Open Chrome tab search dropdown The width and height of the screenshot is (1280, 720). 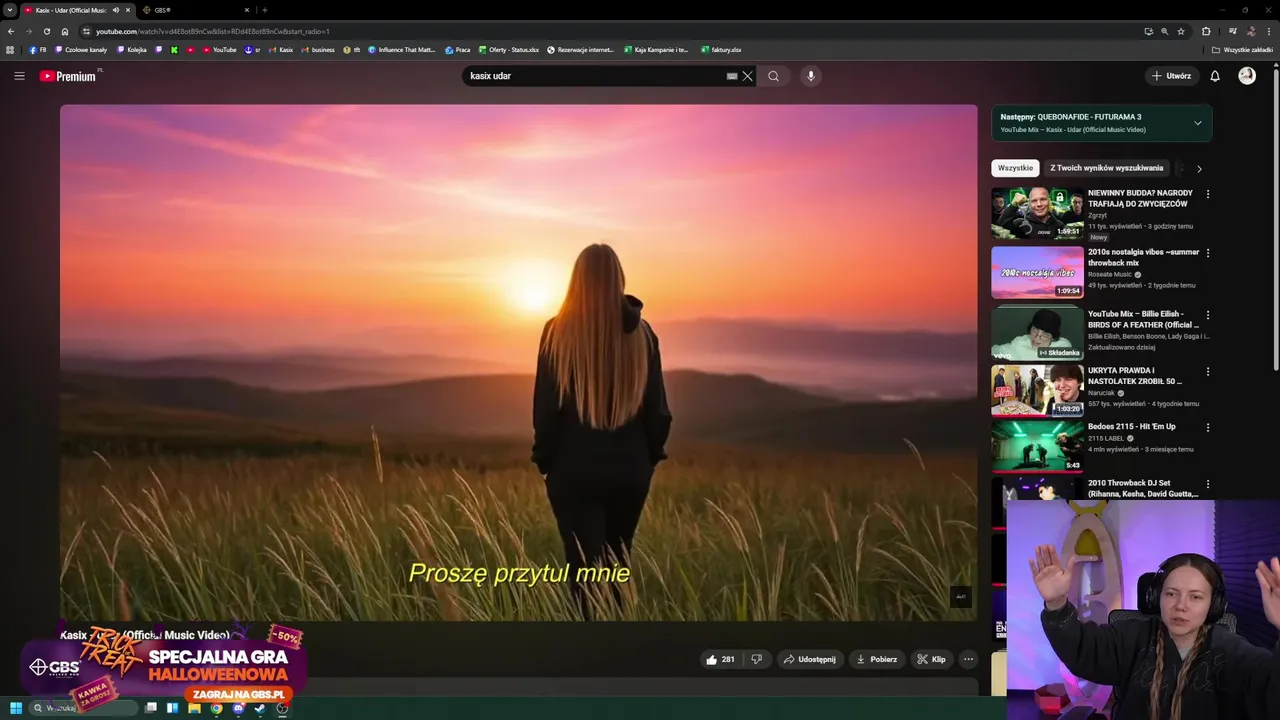9,10
